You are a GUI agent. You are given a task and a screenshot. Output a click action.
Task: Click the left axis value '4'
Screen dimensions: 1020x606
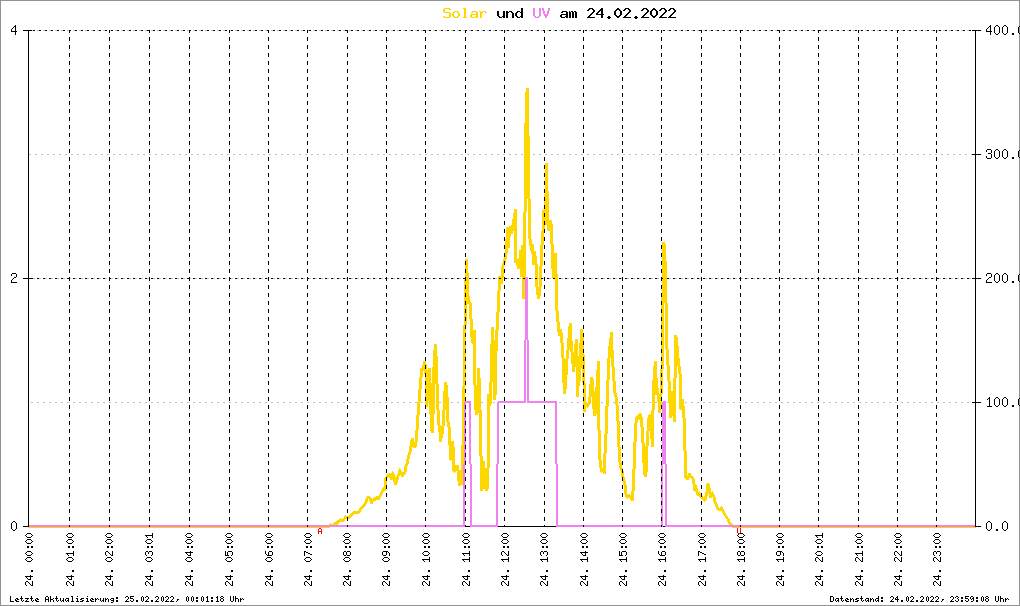coord(14,31)
